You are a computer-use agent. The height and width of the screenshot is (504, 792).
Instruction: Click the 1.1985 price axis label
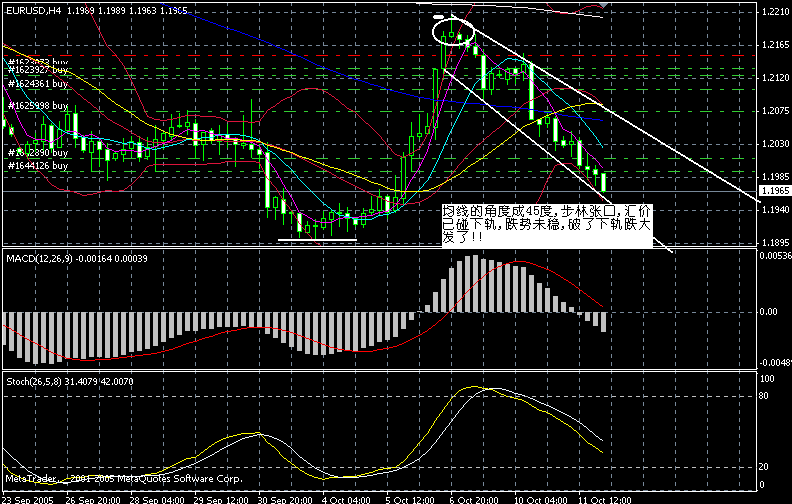[775, 177]
